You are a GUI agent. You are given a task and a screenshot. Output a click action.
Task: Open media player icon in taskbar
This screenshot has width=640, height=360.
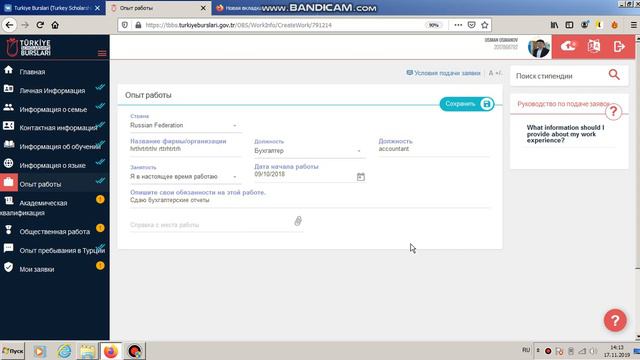click(x=40, y=351)
